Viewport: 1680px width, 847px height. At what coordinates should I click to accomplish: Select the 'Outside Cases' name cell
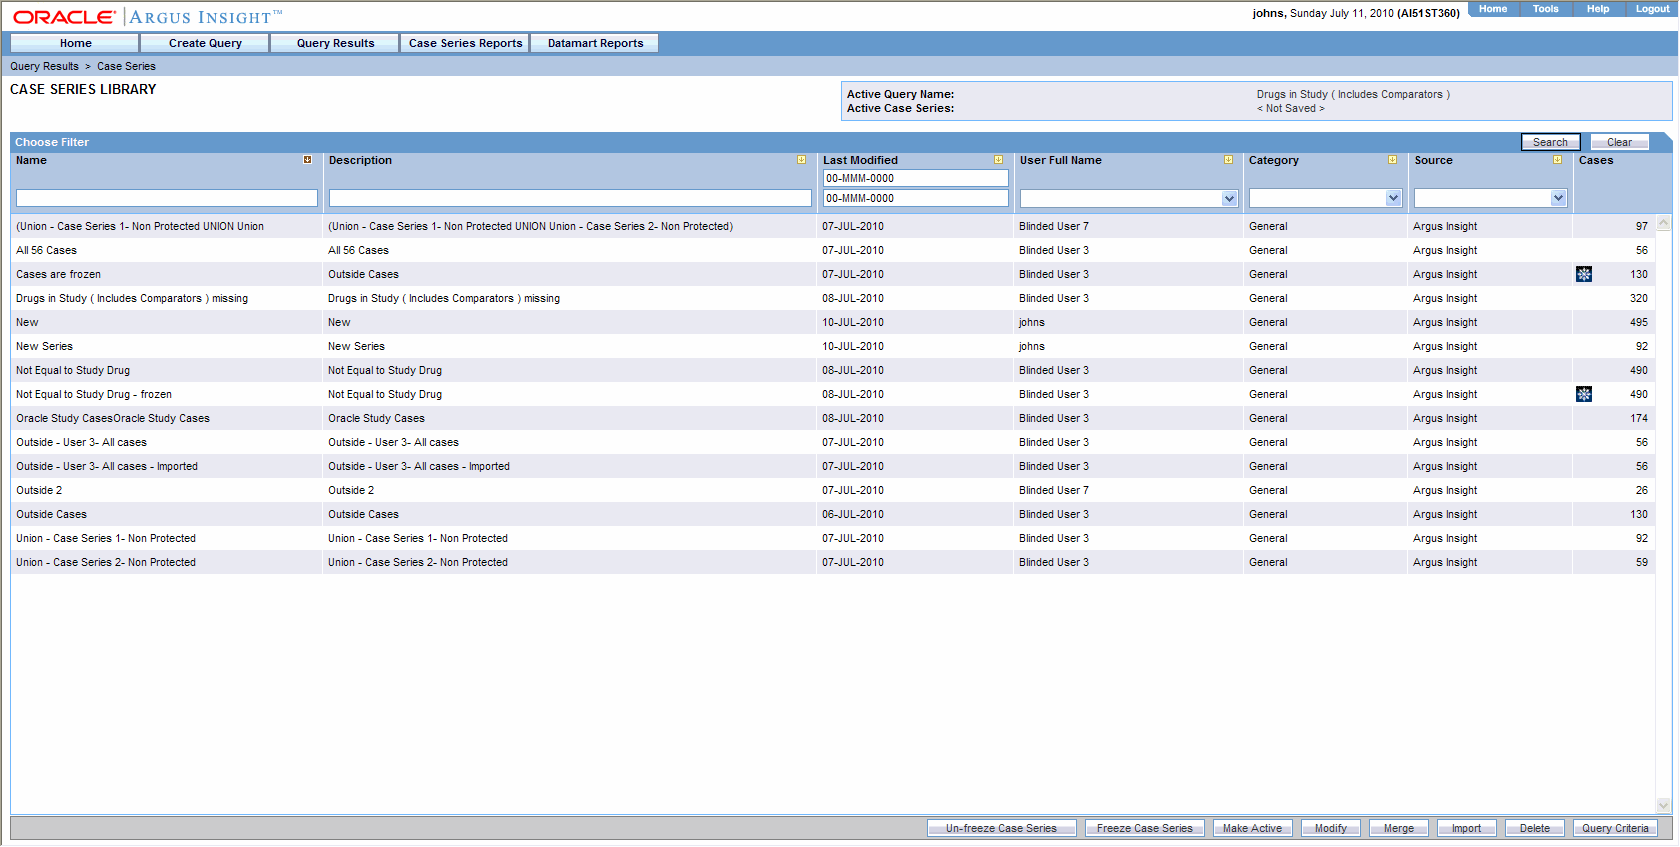click(51, 514)
